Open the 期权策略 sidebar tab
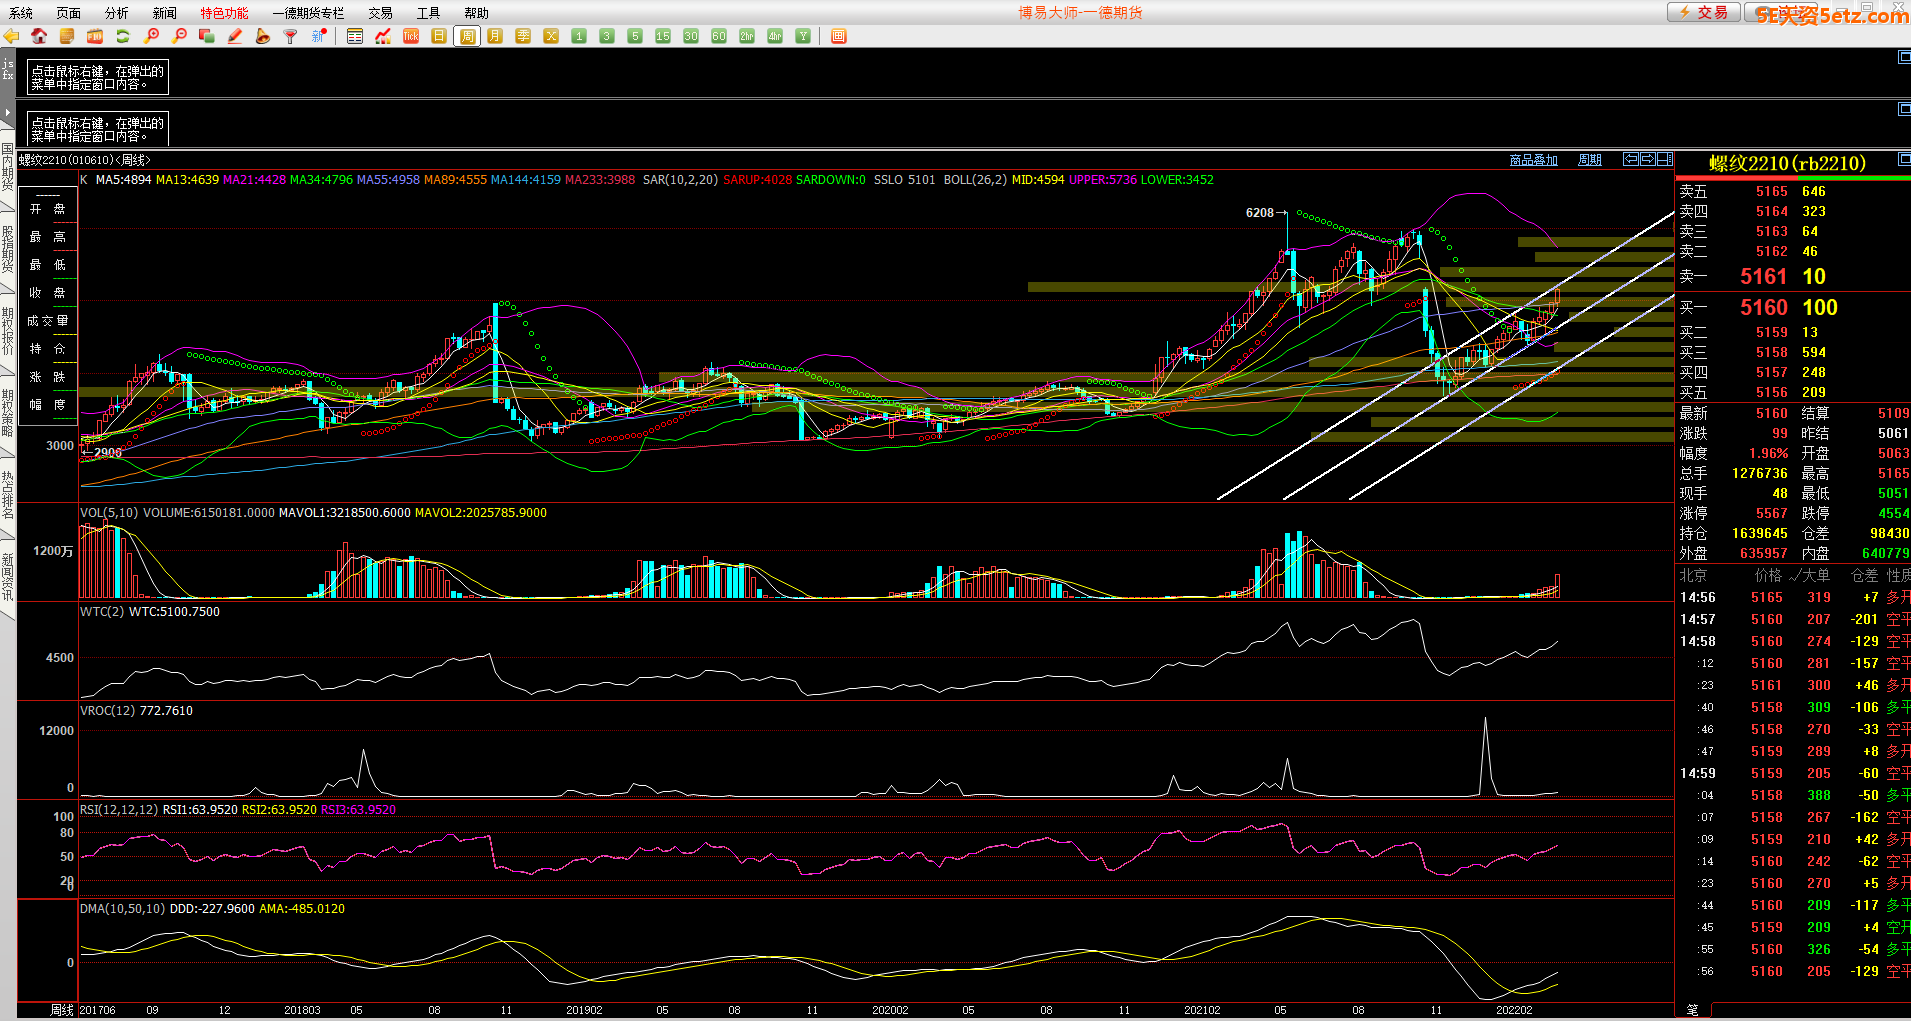The width and height of the screenshot is (1911, 1021). (8, 413)
